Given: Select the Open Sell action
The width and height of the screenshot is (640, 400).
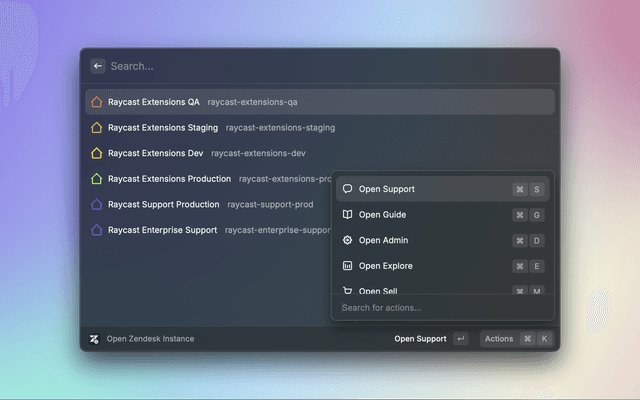Looking at the screenshot, I should click(x=380, y=290).
